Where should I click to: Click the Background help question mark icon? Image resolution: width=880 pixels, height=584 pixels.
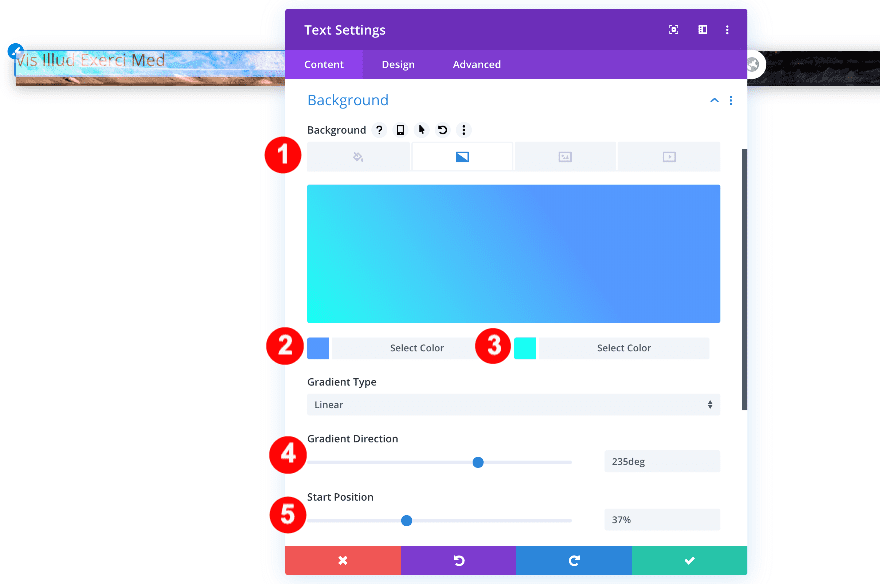click(x=379, y=130)
